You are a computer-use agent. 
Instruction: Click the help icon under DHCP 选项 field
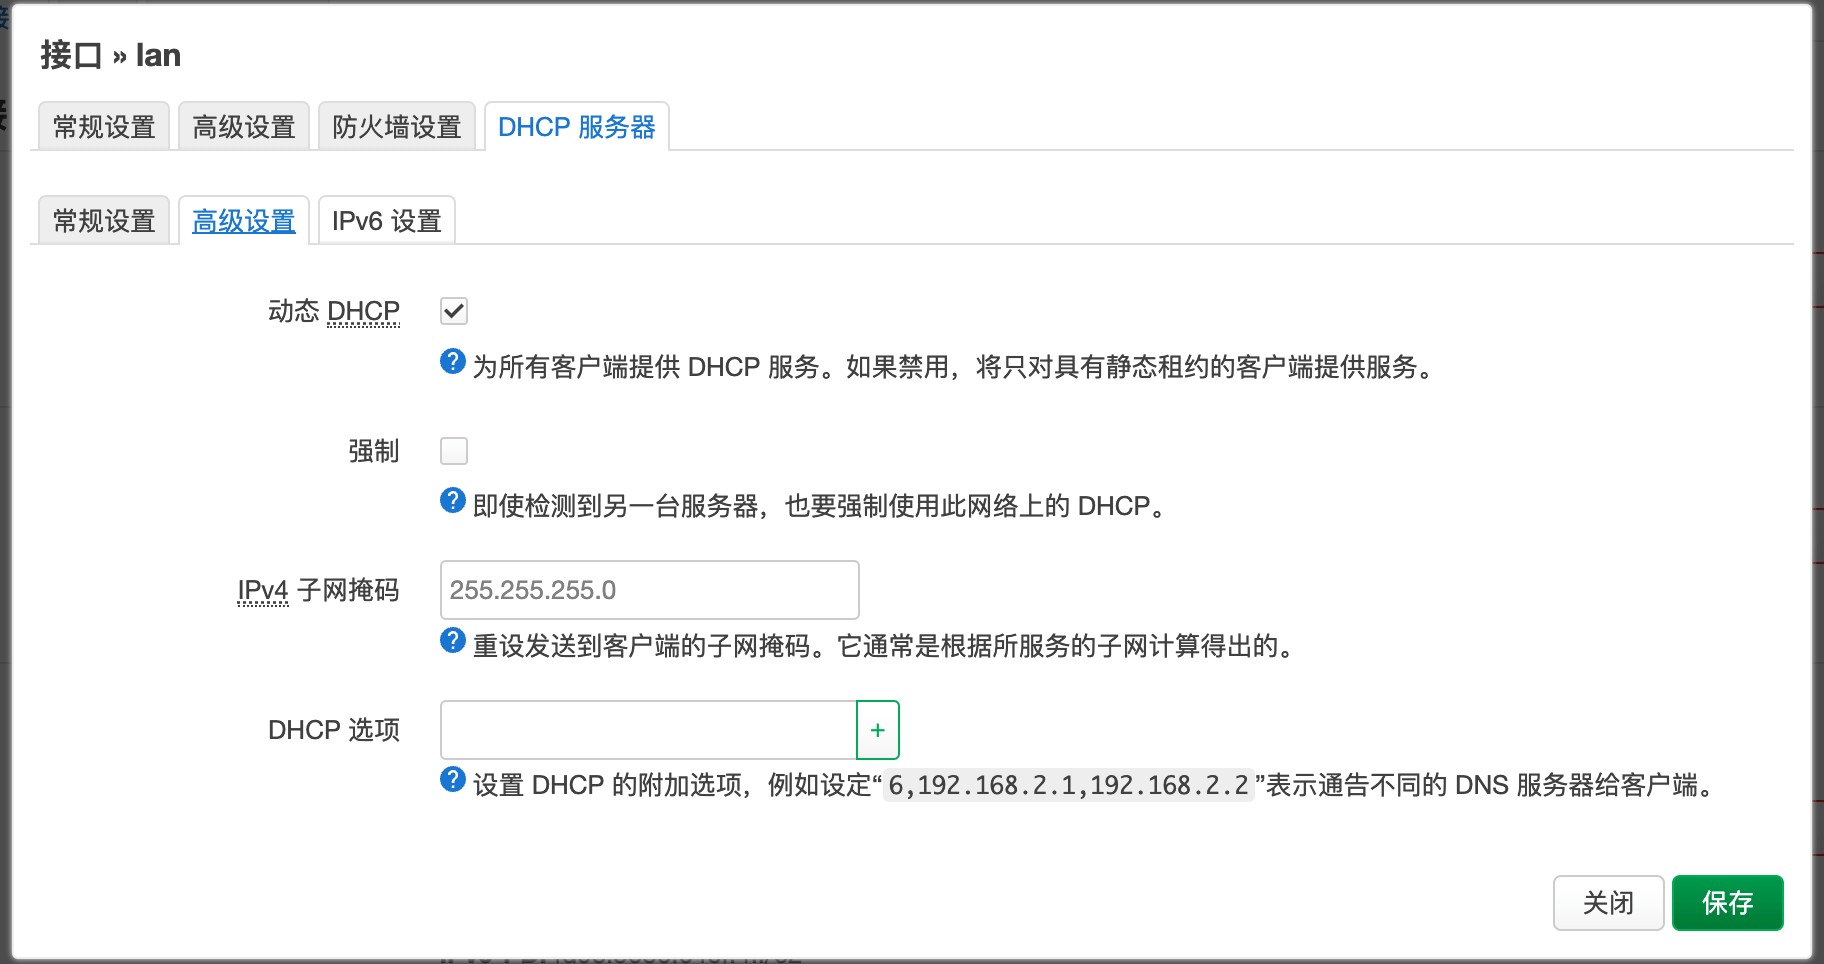(452, 779)
